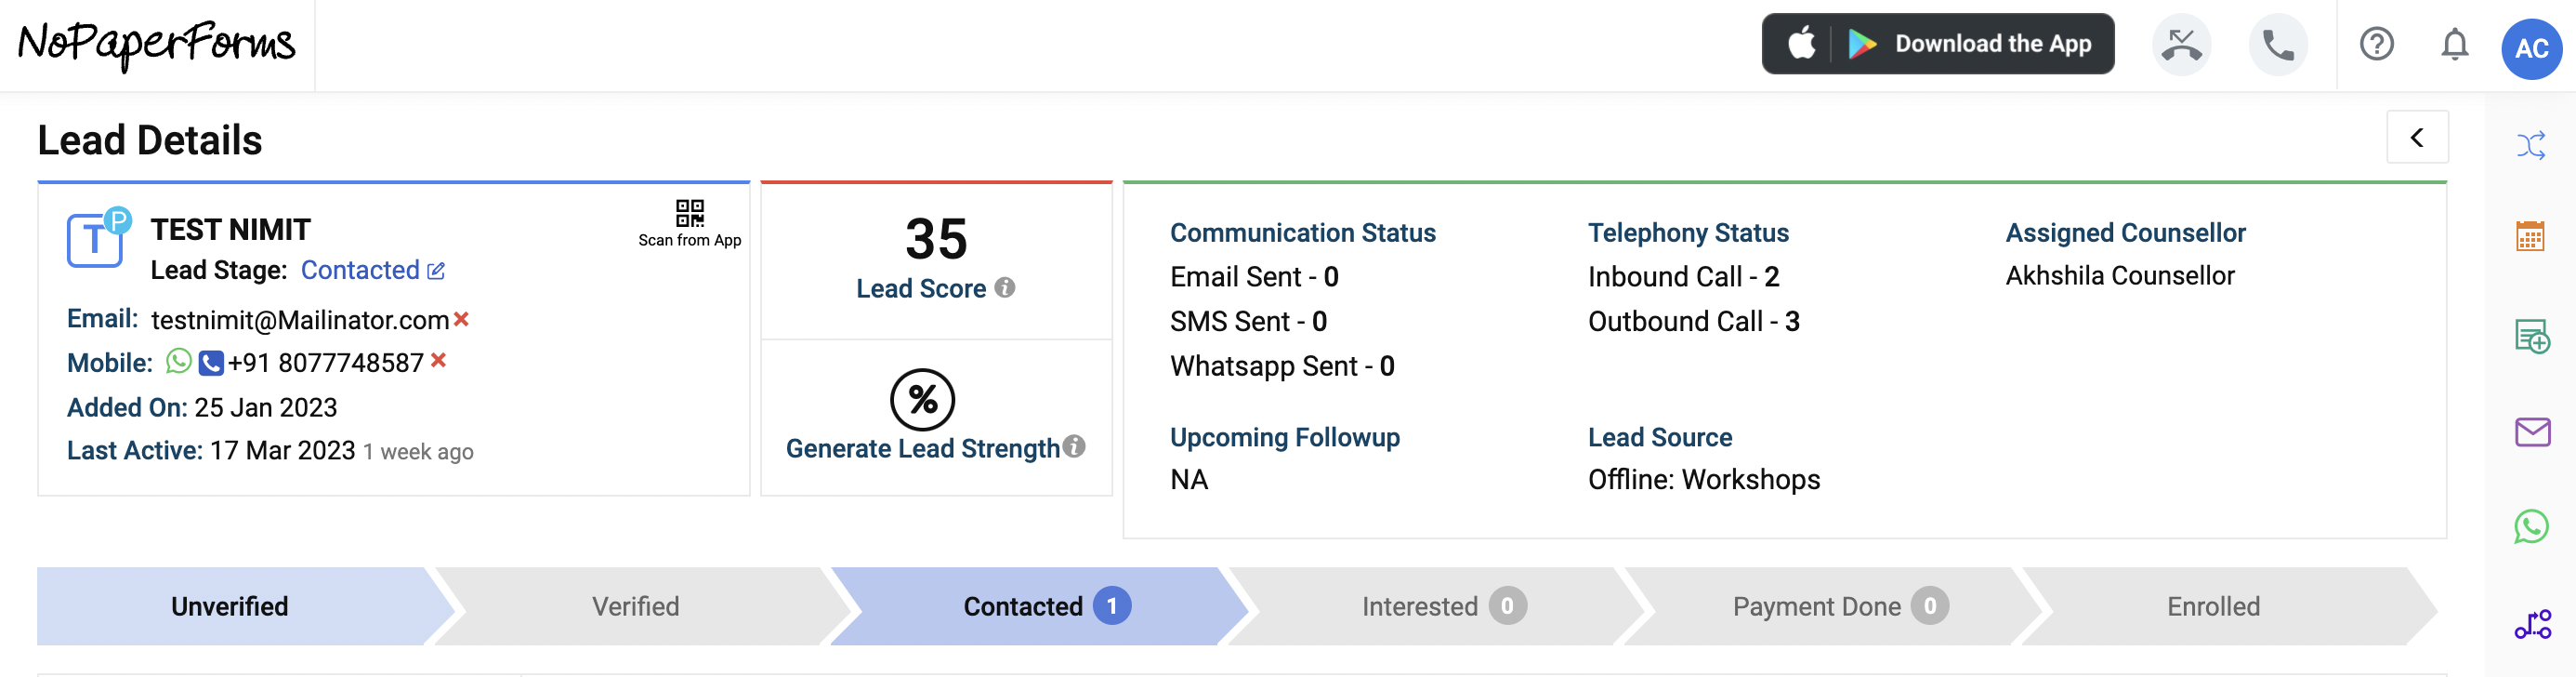Edit lead stage with the pencil icon
Screen dimensions: 2576x677
tap(436, 271)
